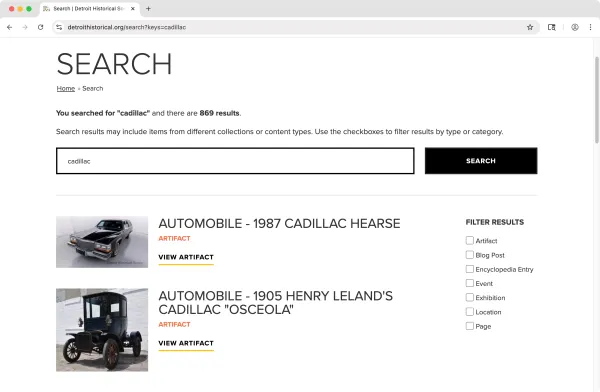600x392 pixels.
Task: Open 1905 Henry Leland's Cadillac Osceola title
Action: click(x=276, y=303)
